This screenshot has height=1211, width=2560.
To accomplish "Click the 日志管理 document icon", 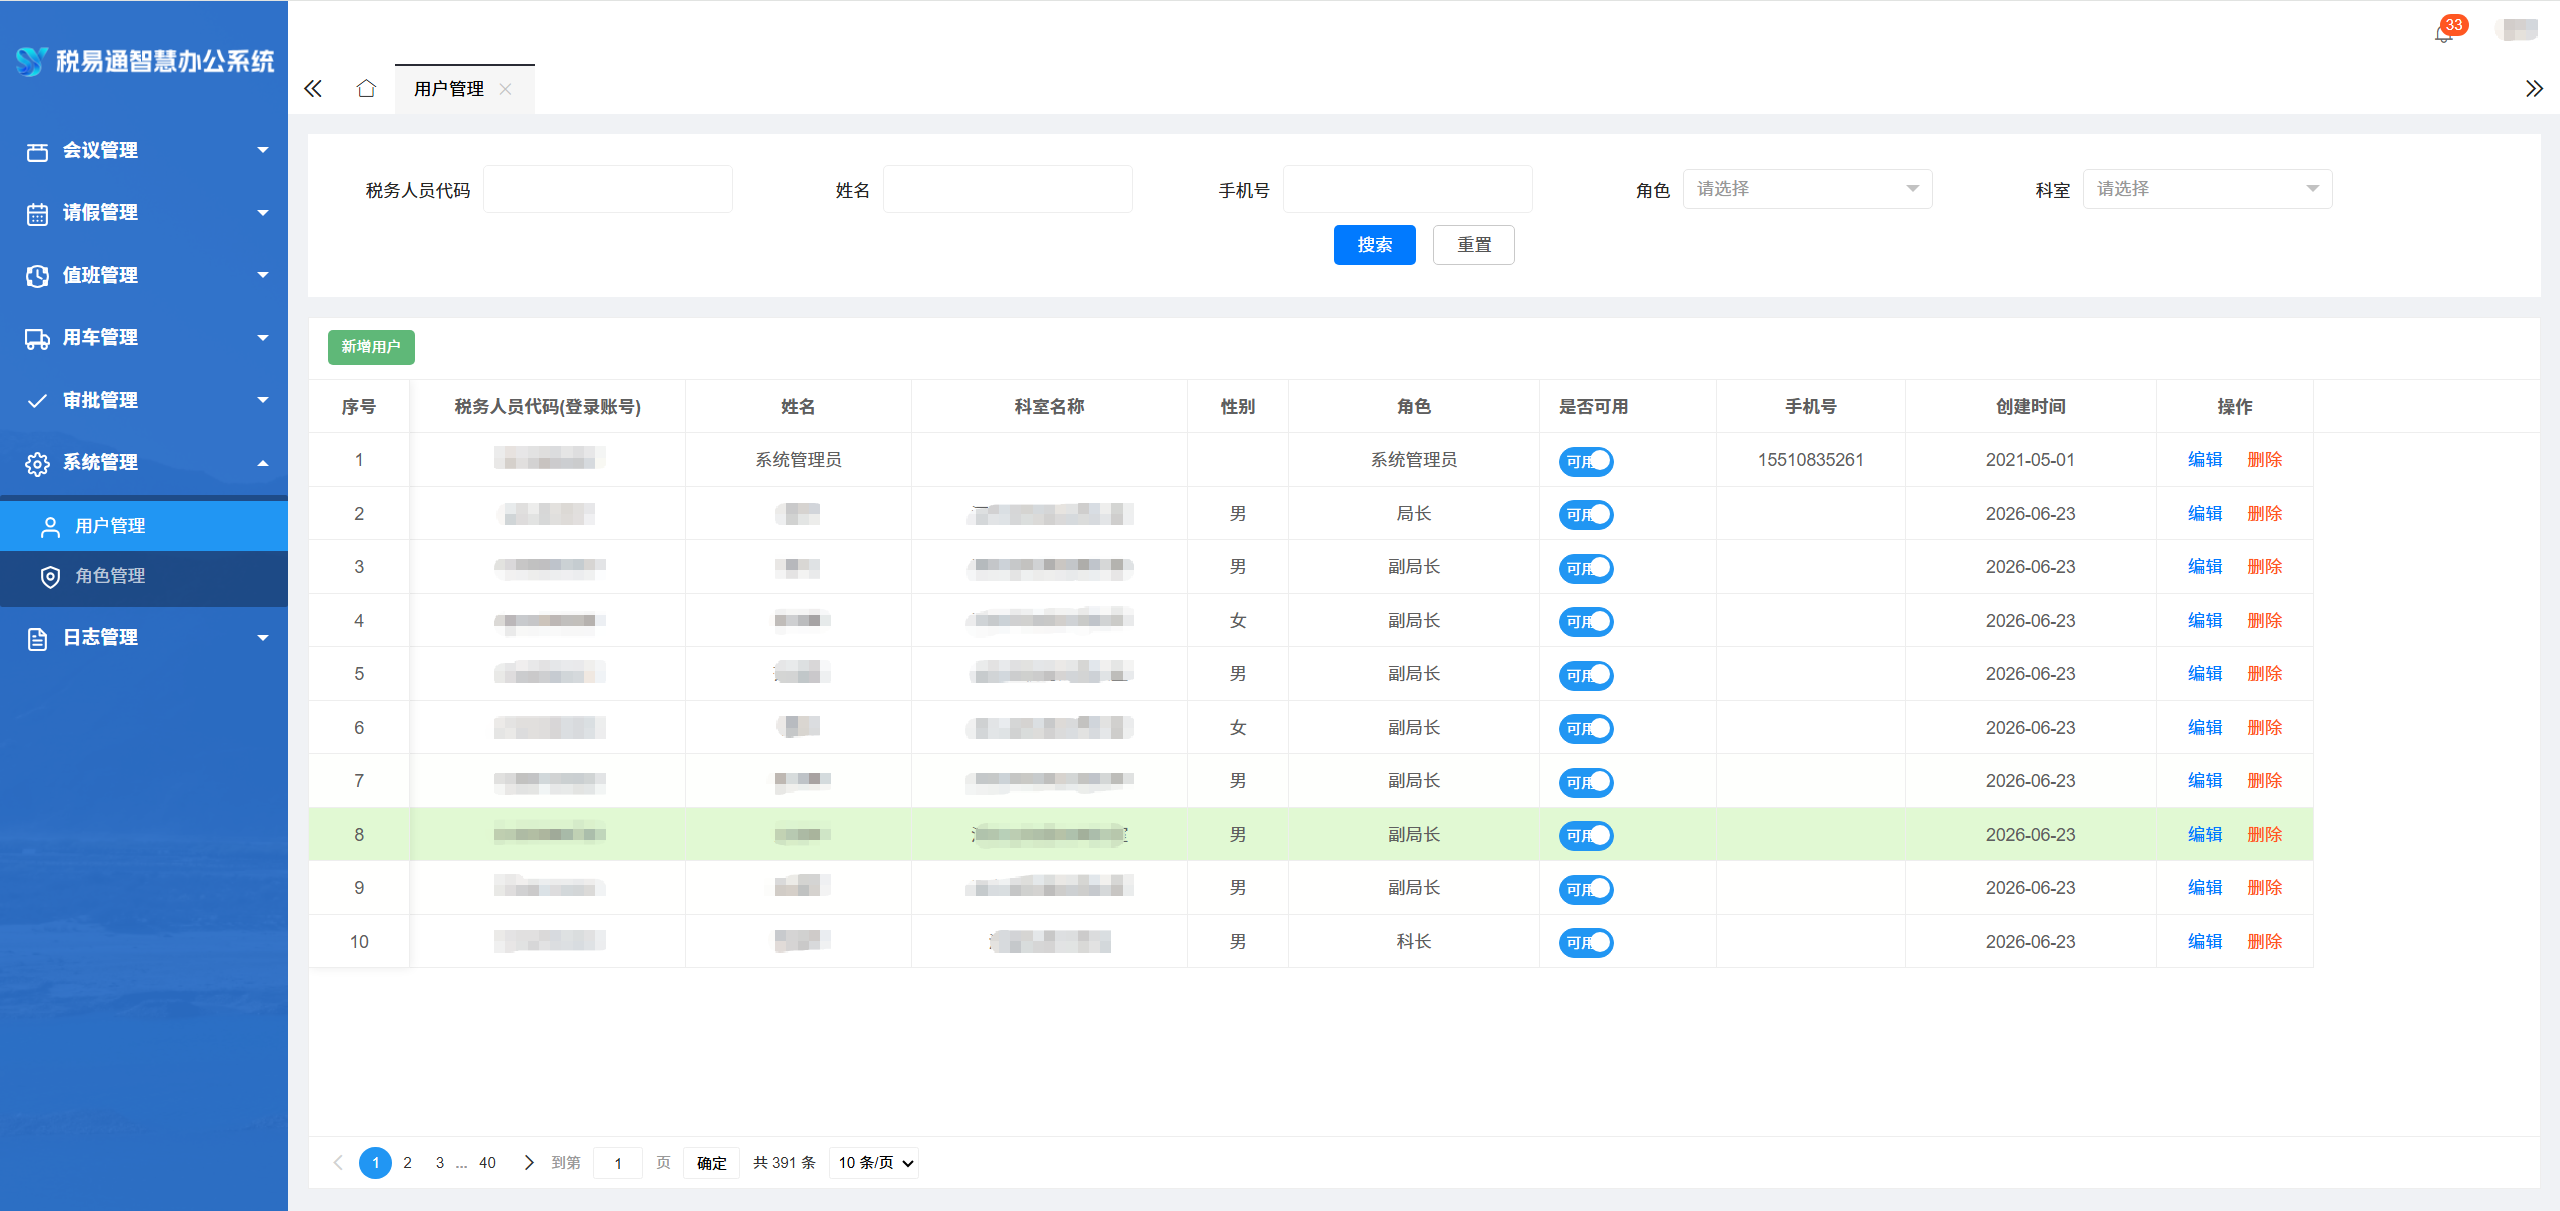I will click(37, 638).
